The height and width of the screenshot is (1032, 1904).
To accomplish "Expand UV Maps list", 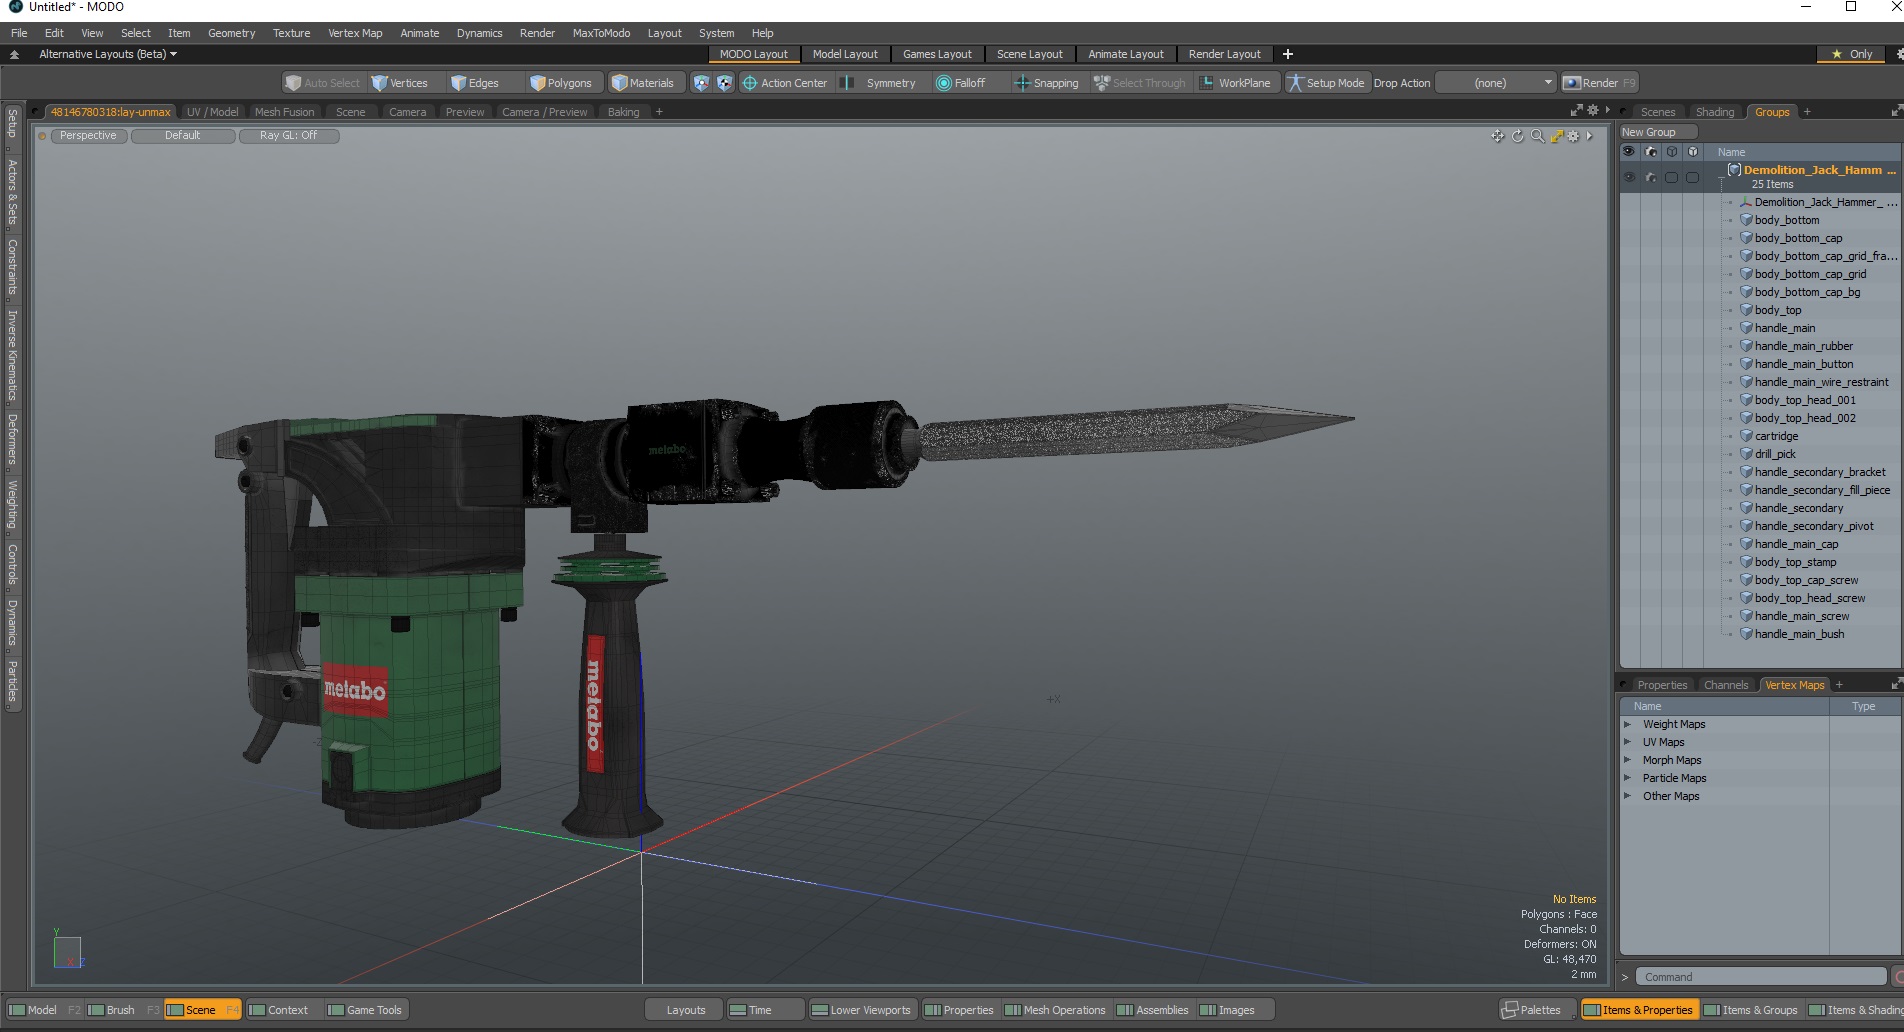I will 1627,742.
